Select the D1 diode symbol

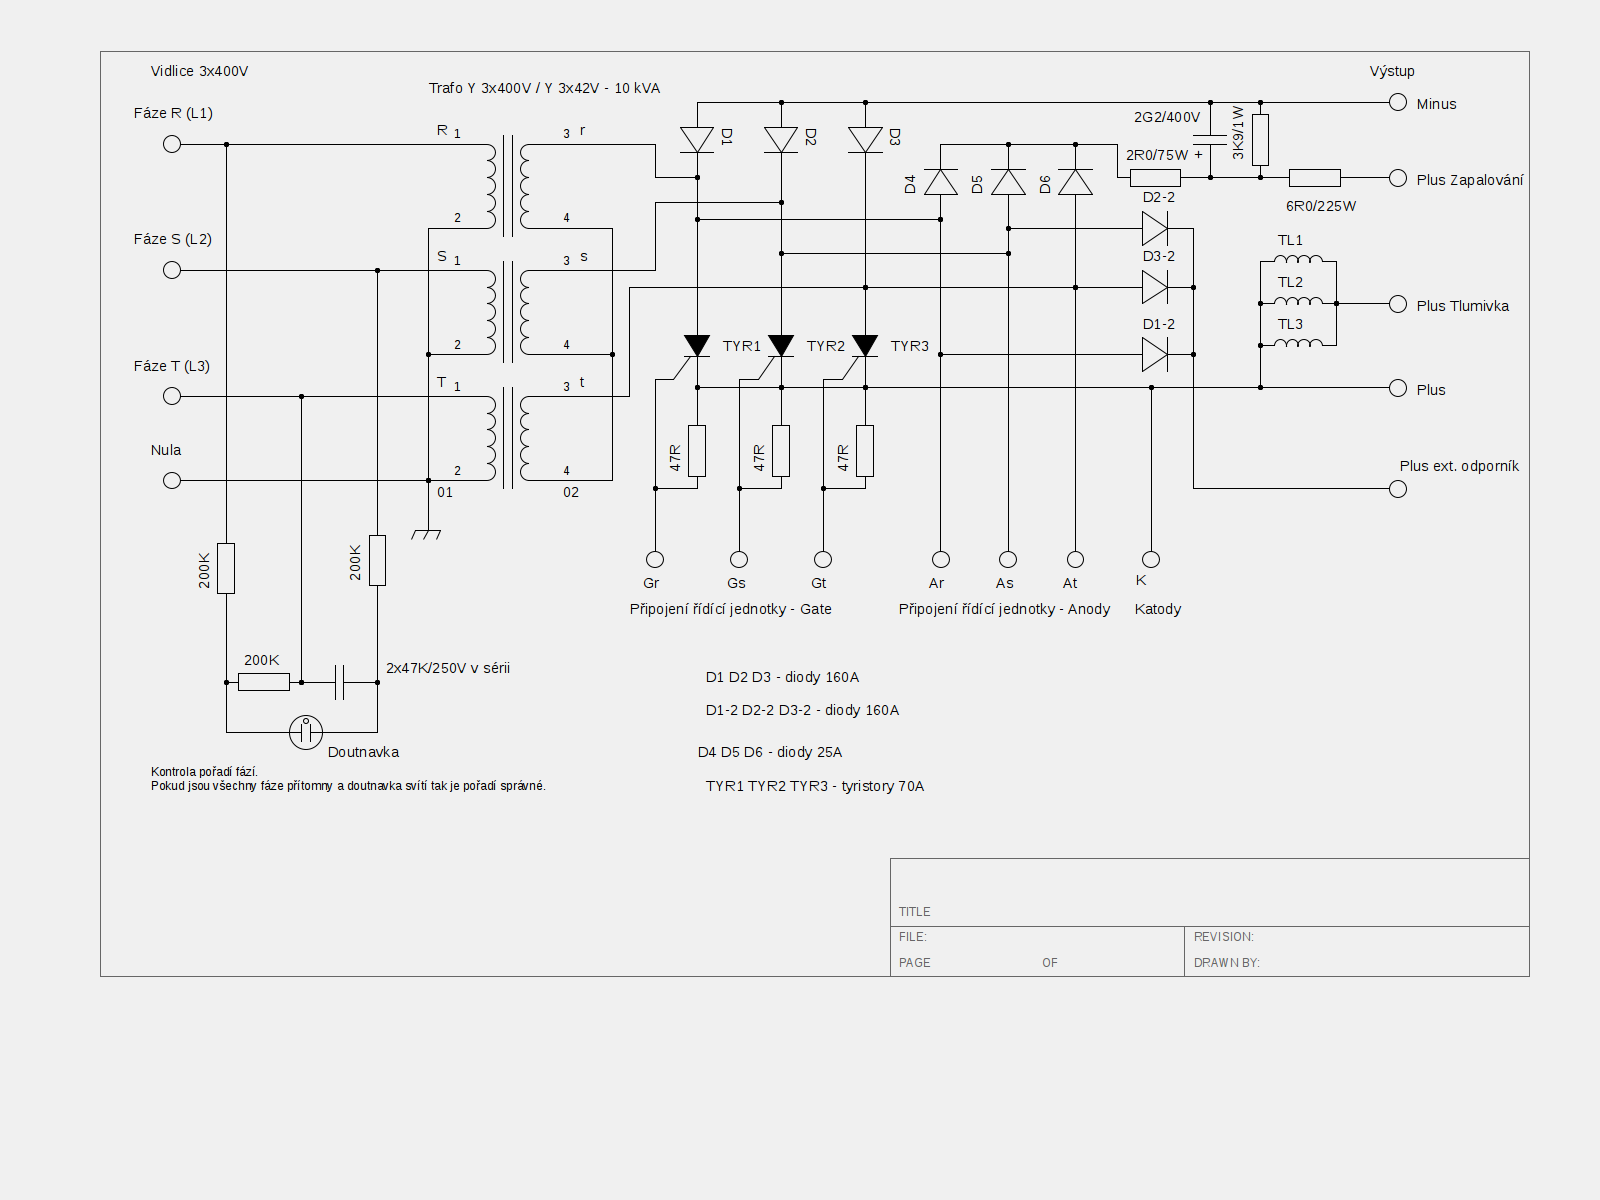pos(697,140)
